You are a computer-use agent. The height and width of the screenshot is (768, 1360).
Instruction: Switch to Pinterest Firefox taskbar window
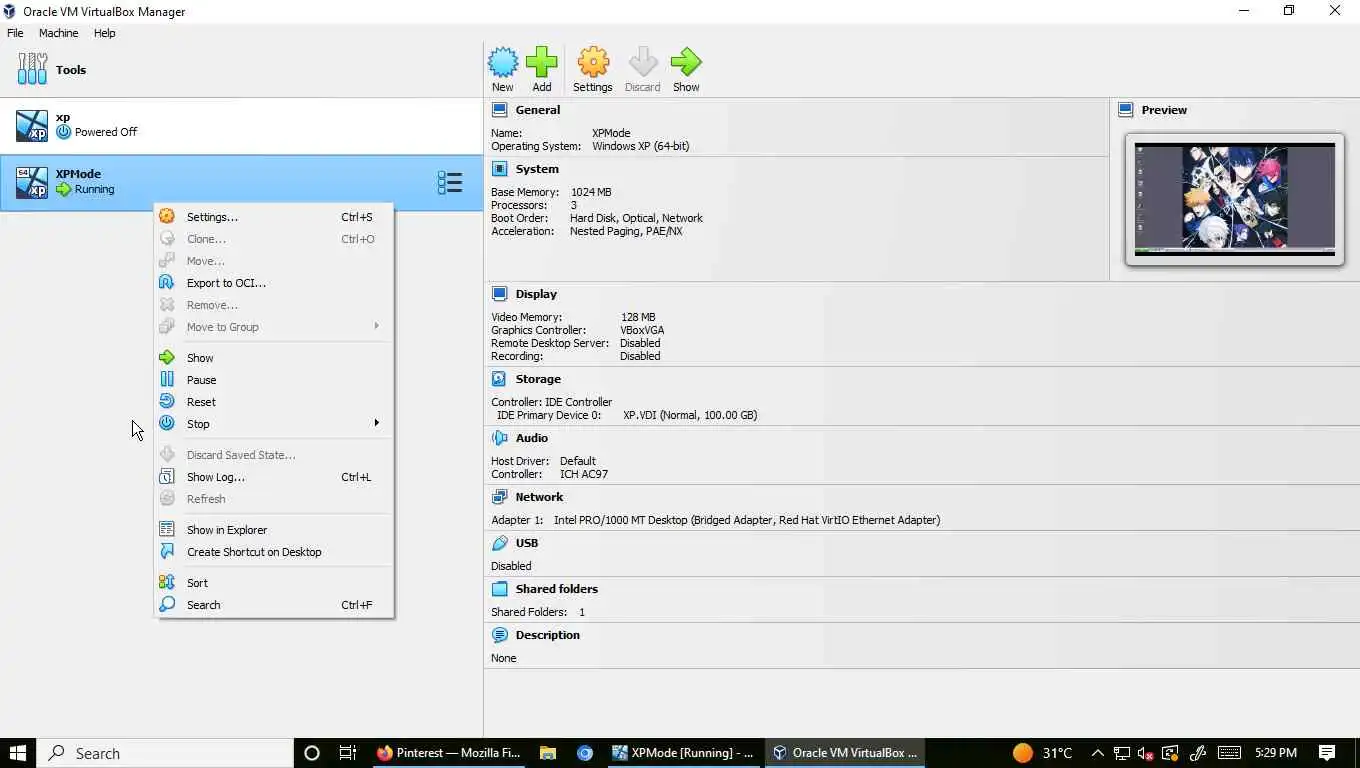tap(448, 753)
